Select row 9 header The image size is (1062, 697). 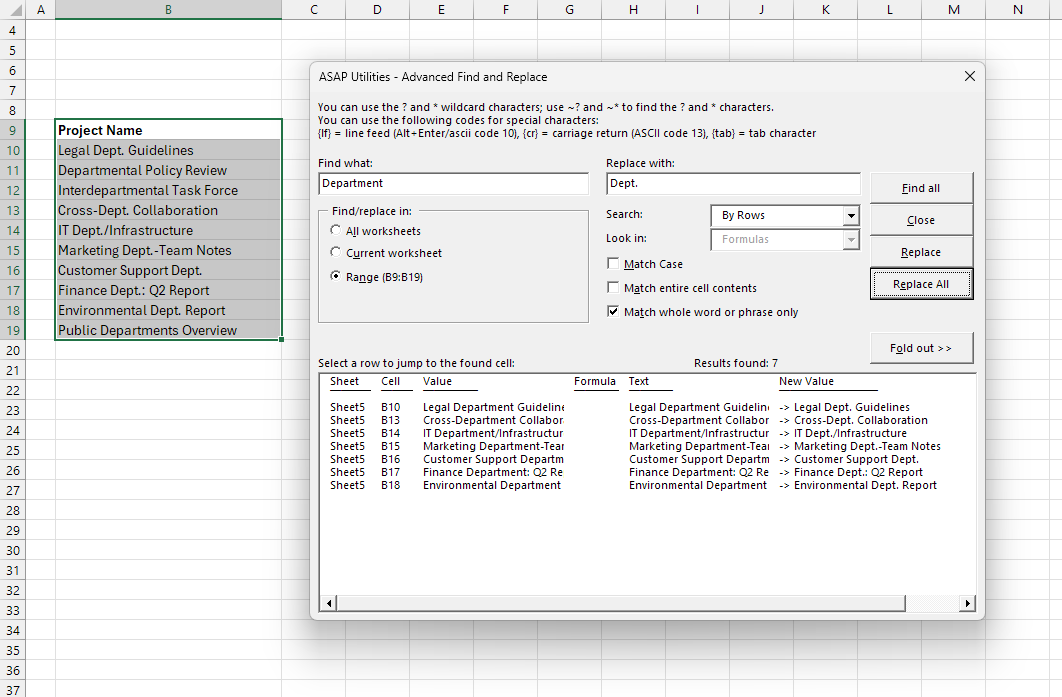[13, 130]
